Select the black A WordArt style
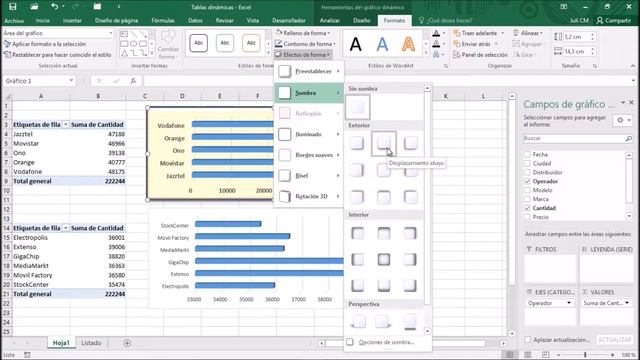 tap(356, 44)
